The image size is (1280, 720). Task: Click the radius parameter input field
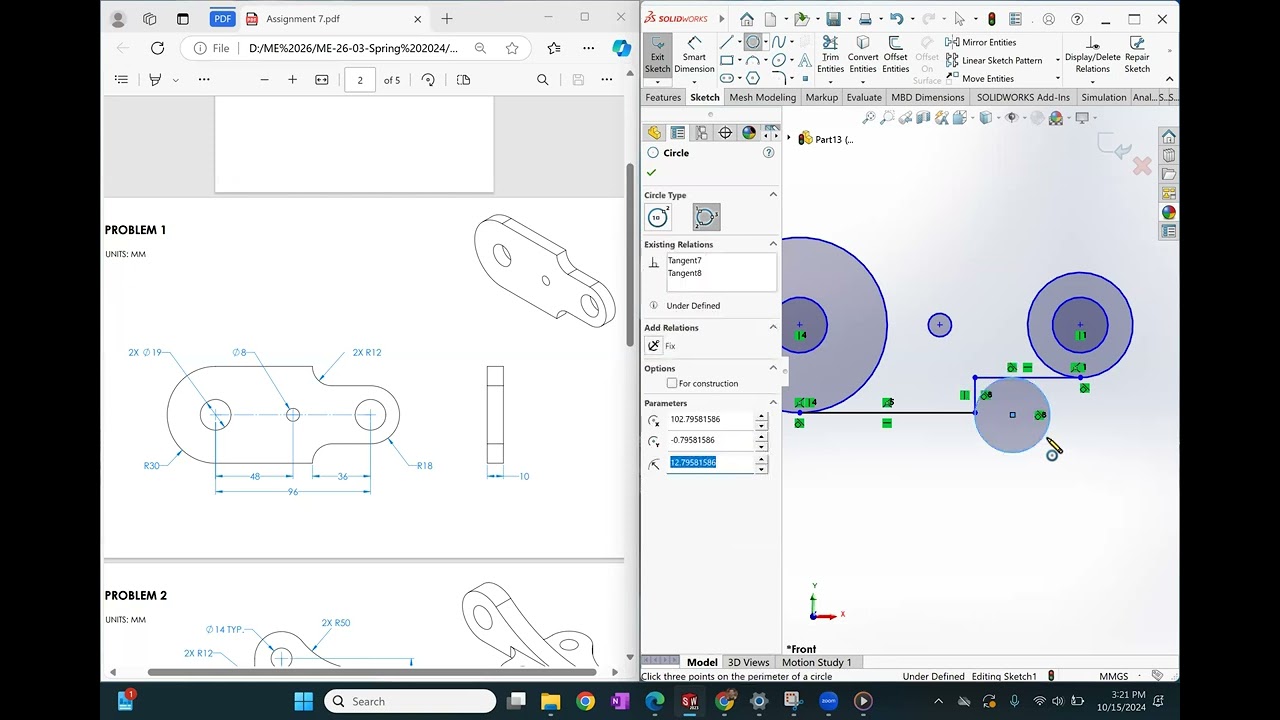710,462
